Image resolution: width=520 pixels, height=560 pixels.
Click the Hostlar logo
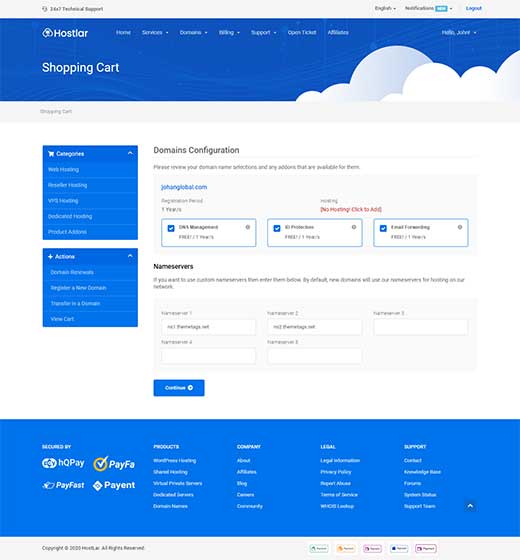tap(65, 33)
